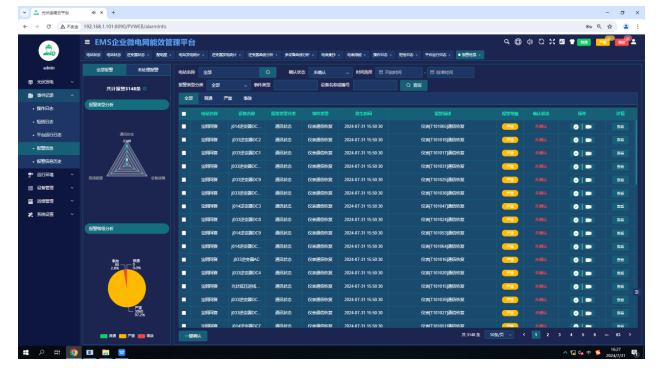Toggle fullscreen with the expand arrows icon
Image resolution: width=671 pixels, height=368 pixels.
552,42
